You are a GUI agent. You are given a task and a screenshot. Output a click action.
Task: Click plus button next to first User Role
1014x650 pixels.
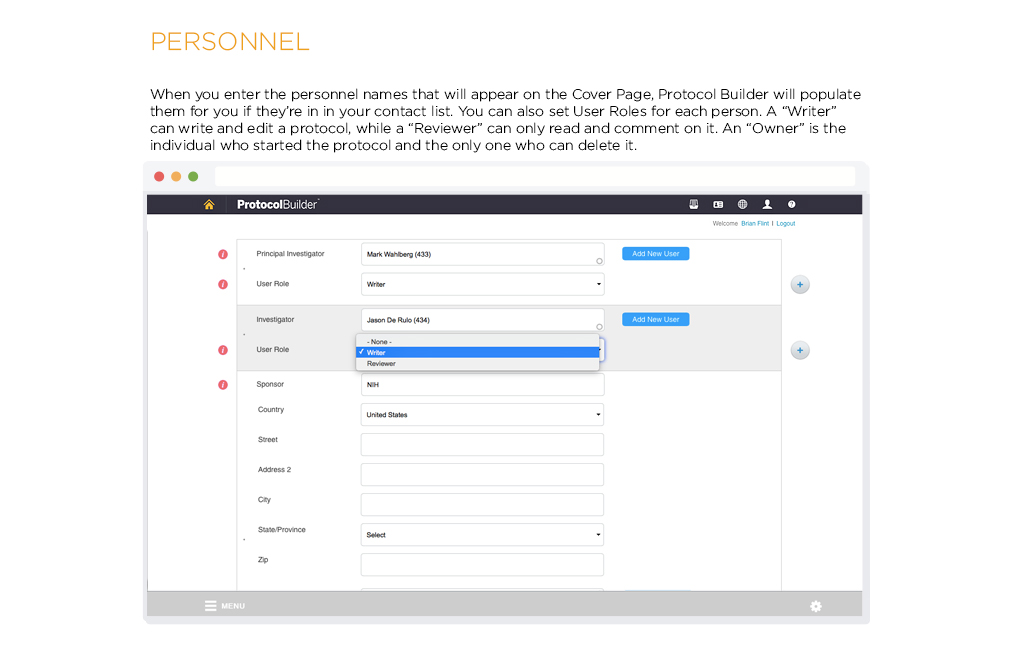coord(800,285)
